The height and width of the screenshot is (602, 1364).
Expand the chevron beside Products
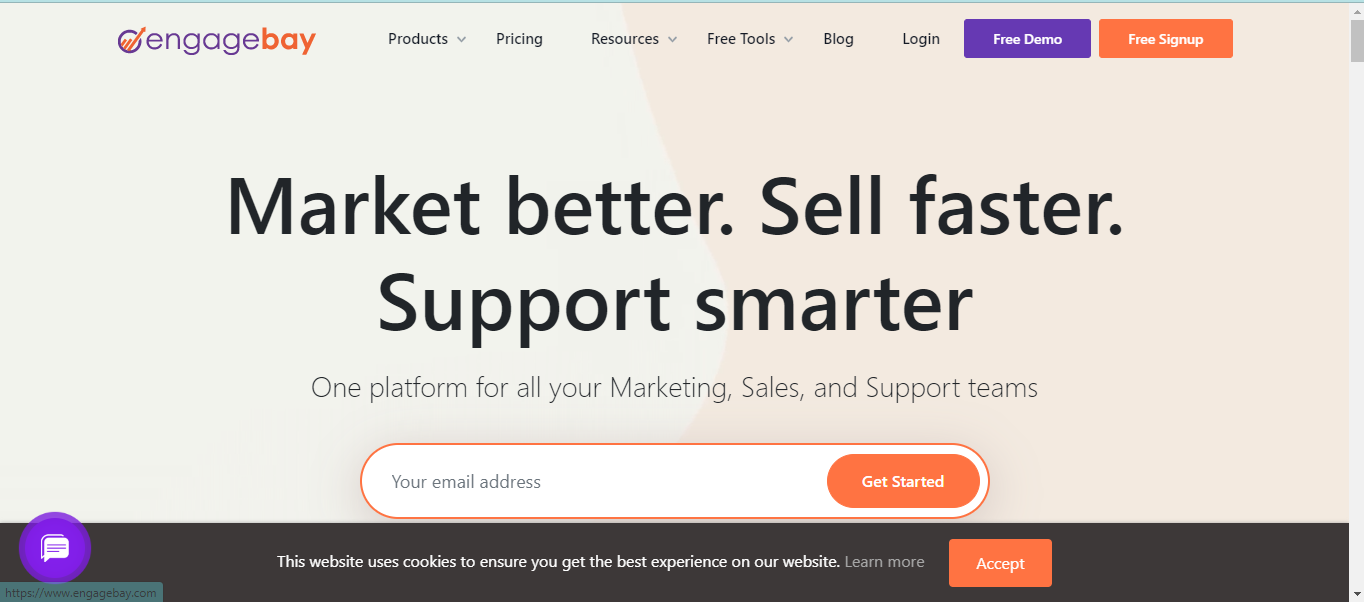(x=461, y=40)
